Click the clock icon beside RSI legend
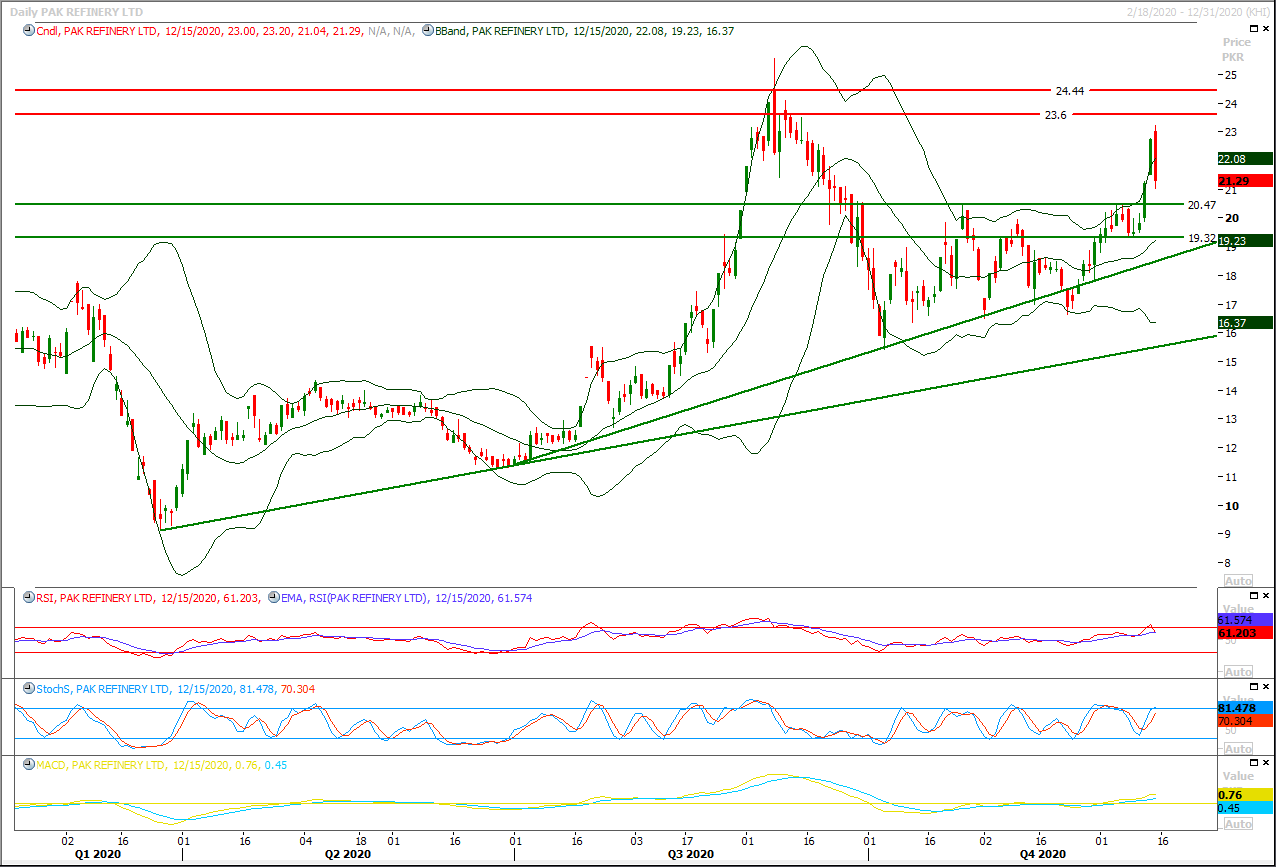Image resolution: width=1276 pixels, height=867 pixels. tap(27, 598)
